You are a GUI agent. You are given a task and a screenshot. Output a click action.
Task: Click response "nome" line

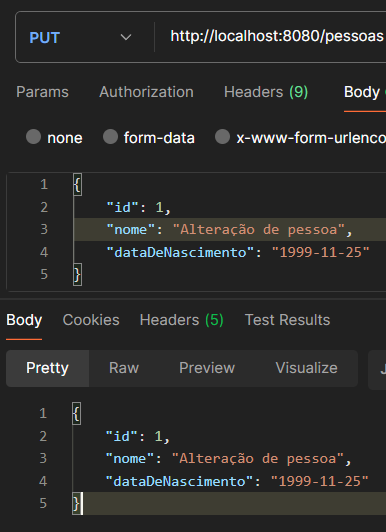(x=228, y=458)
